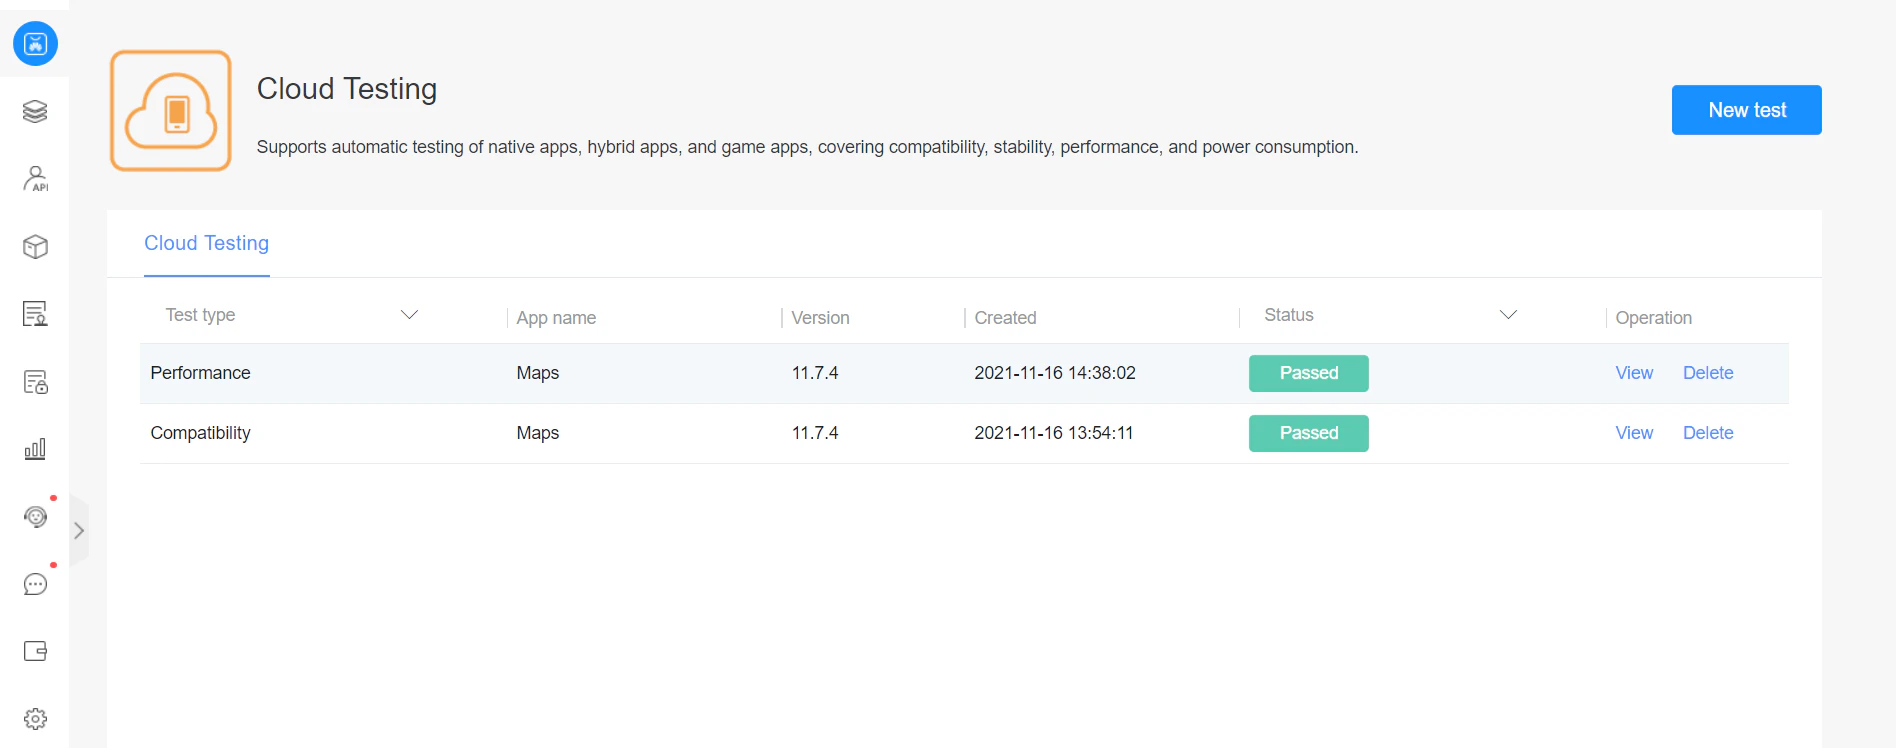This screenshot has height=748, width=1896.
Task: Click the New test button
Action: pyautogui.click(x=1746, y=110)
